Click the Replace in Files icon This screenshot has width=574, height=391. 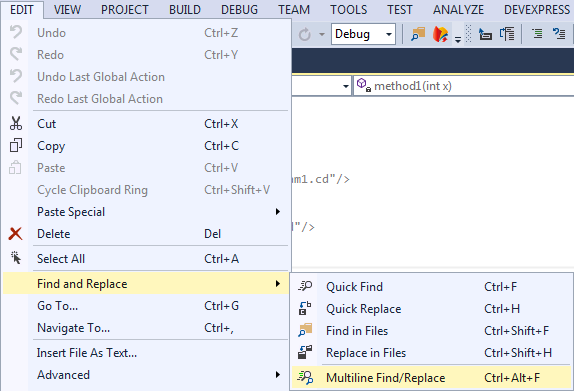[305, 352]
